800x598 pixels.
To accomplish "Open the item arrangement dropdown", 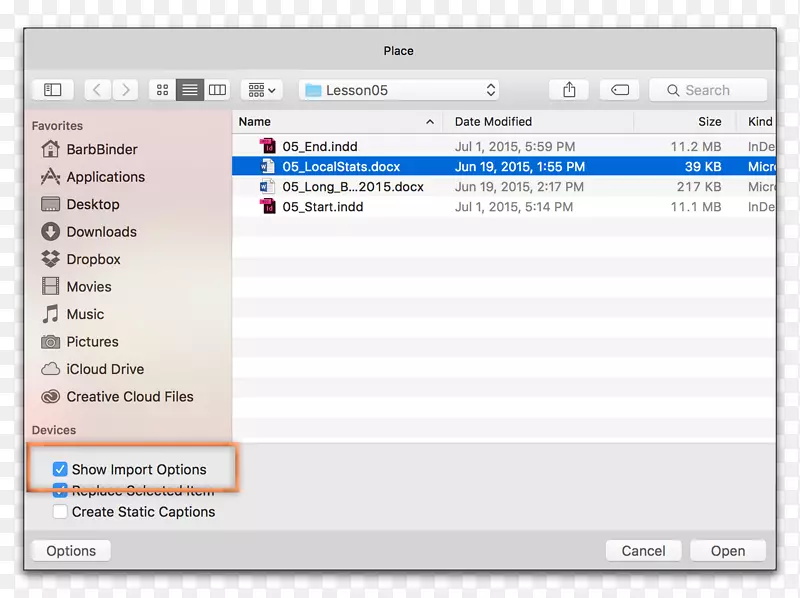I will tap(262, 90).
